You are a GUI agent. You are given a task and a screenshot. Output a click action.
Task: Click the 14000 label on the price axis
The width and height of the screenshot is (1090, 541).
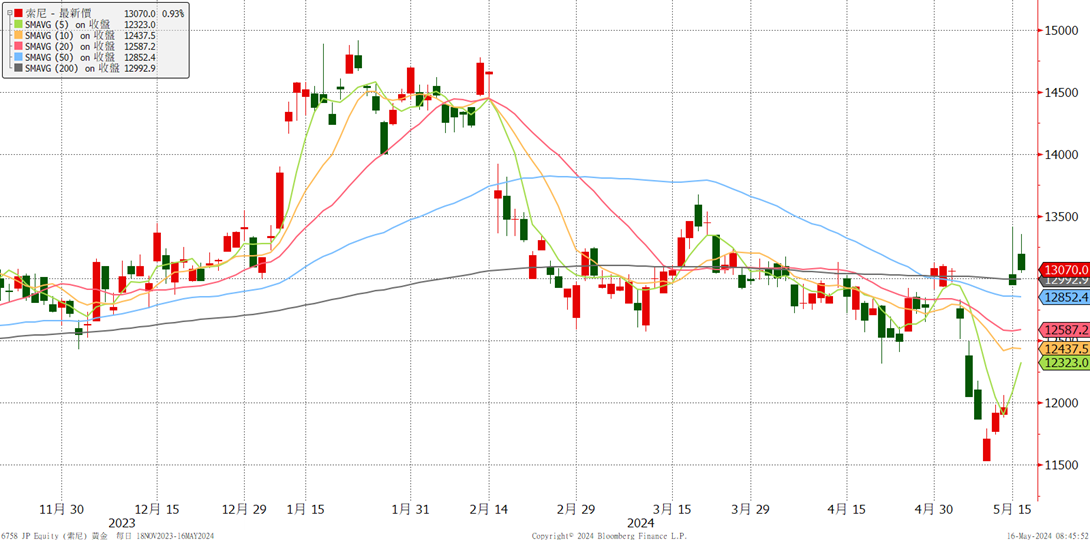1063,154
